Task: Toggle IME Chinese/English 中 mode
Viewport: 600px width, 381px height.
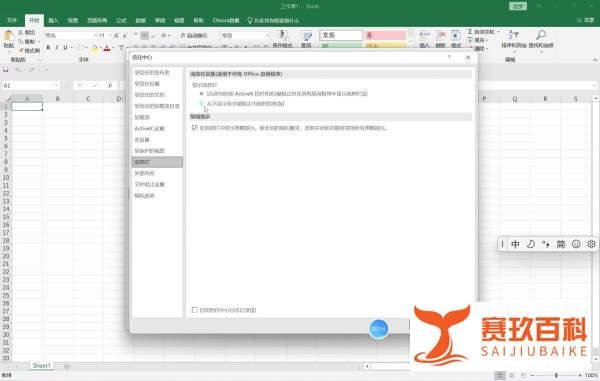Action: pyautogui.click(x=515, y=244)
